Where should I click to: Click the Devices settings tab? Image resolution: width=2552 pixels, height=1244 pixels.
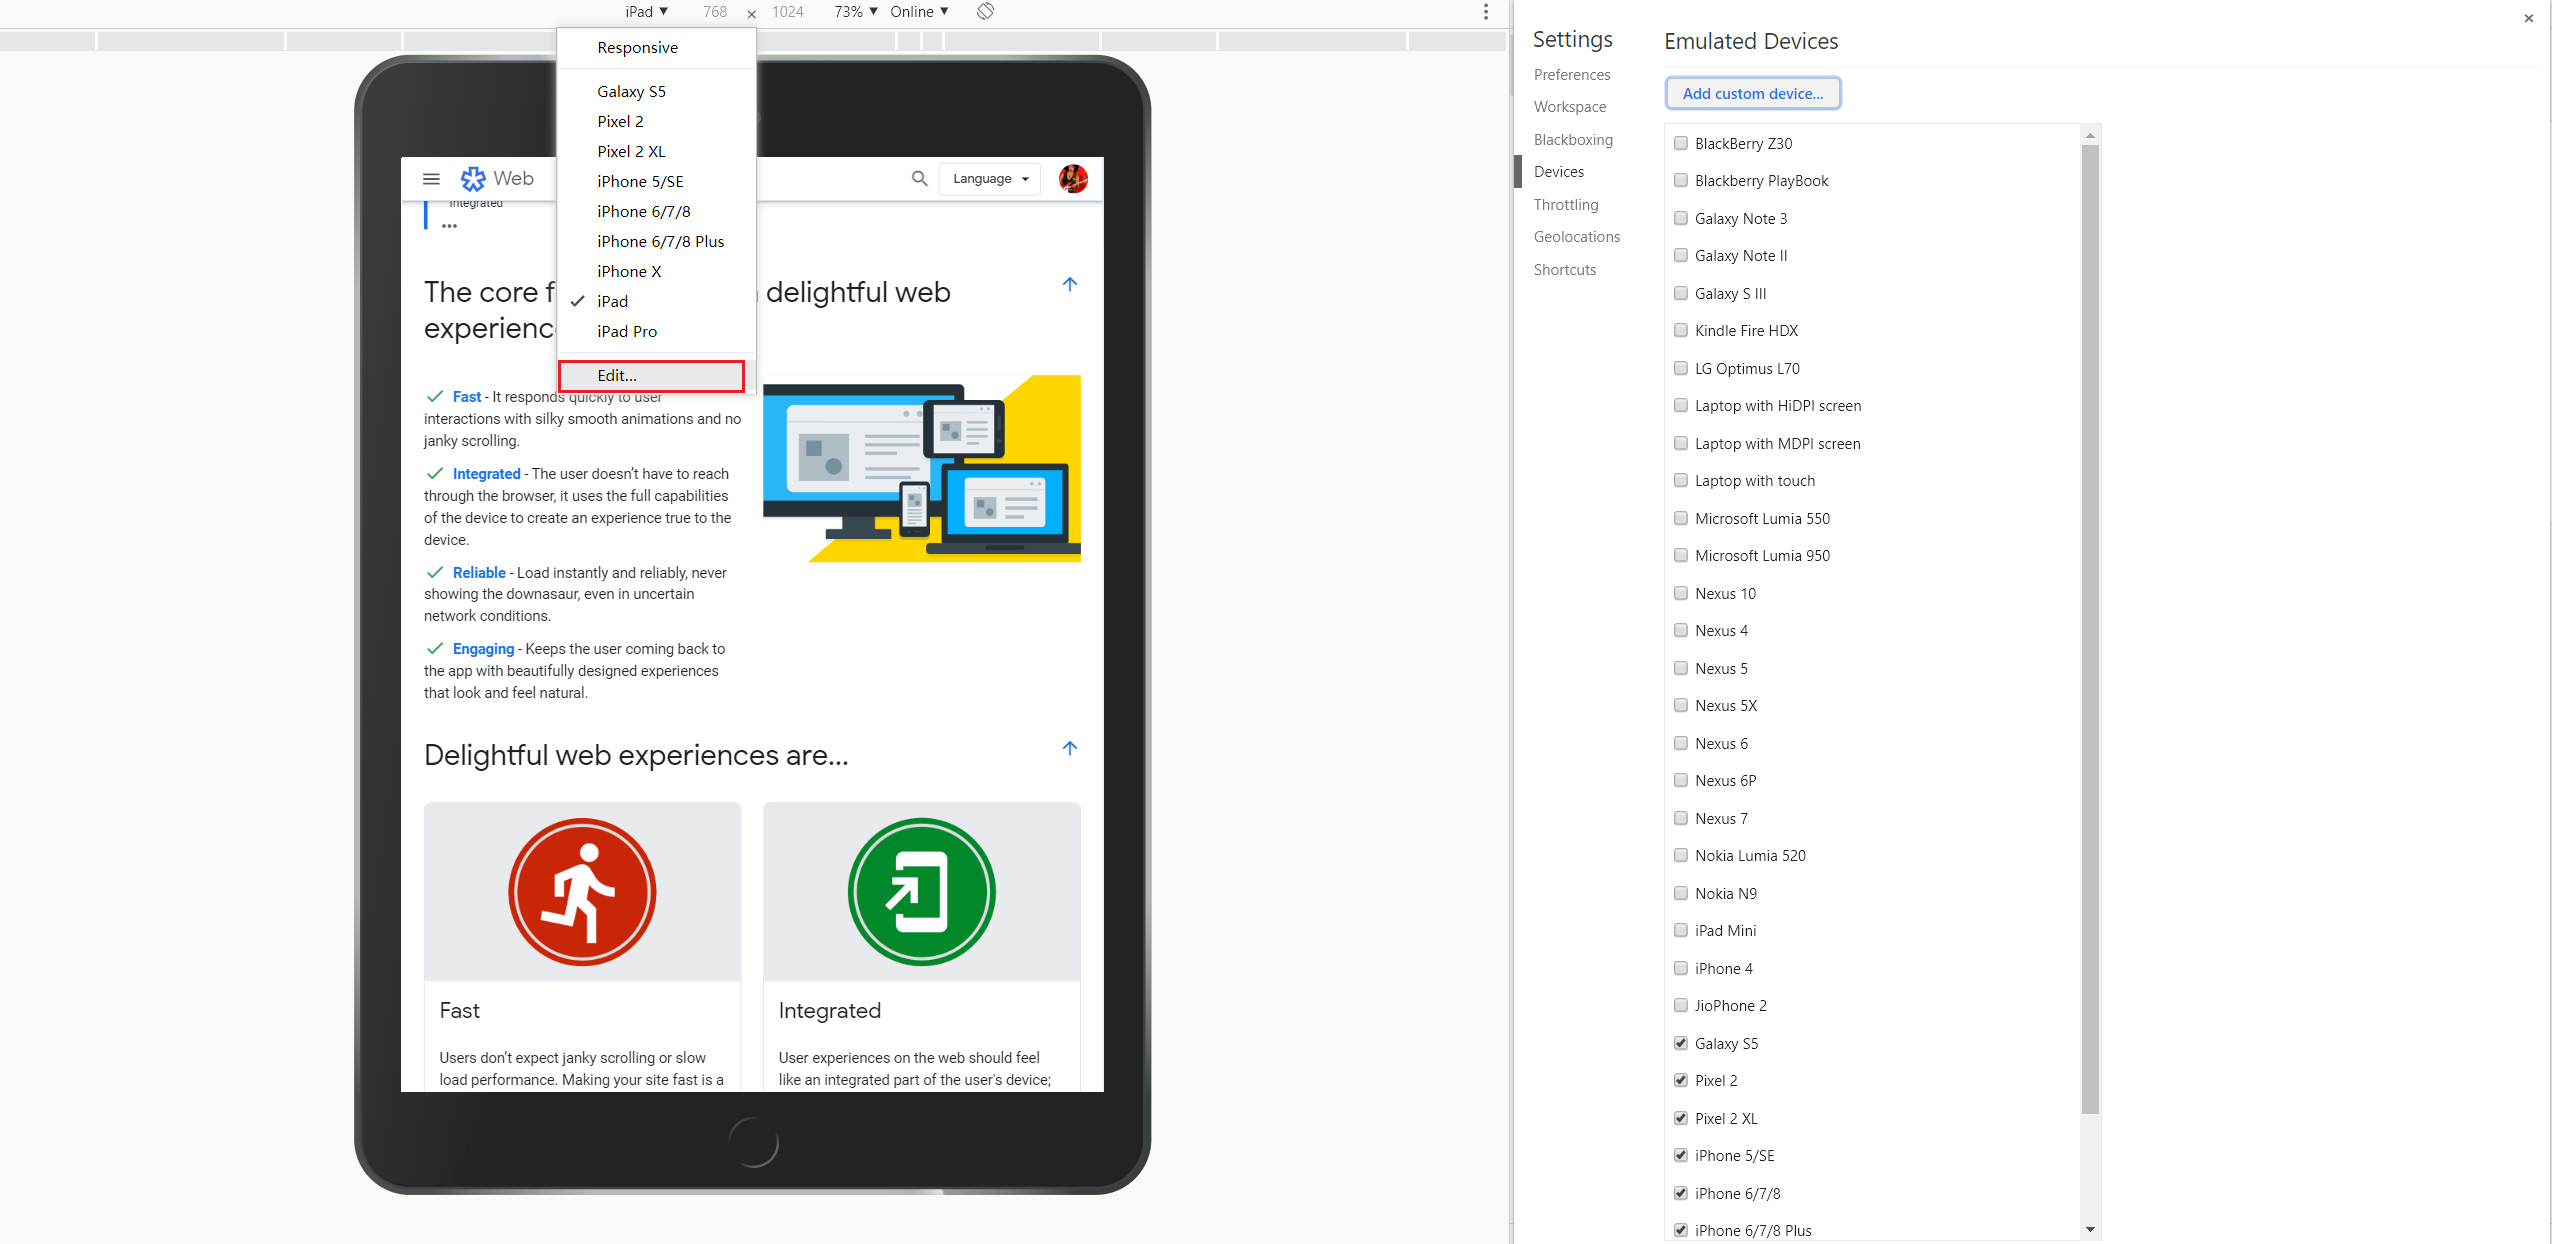pos(1559,173)
